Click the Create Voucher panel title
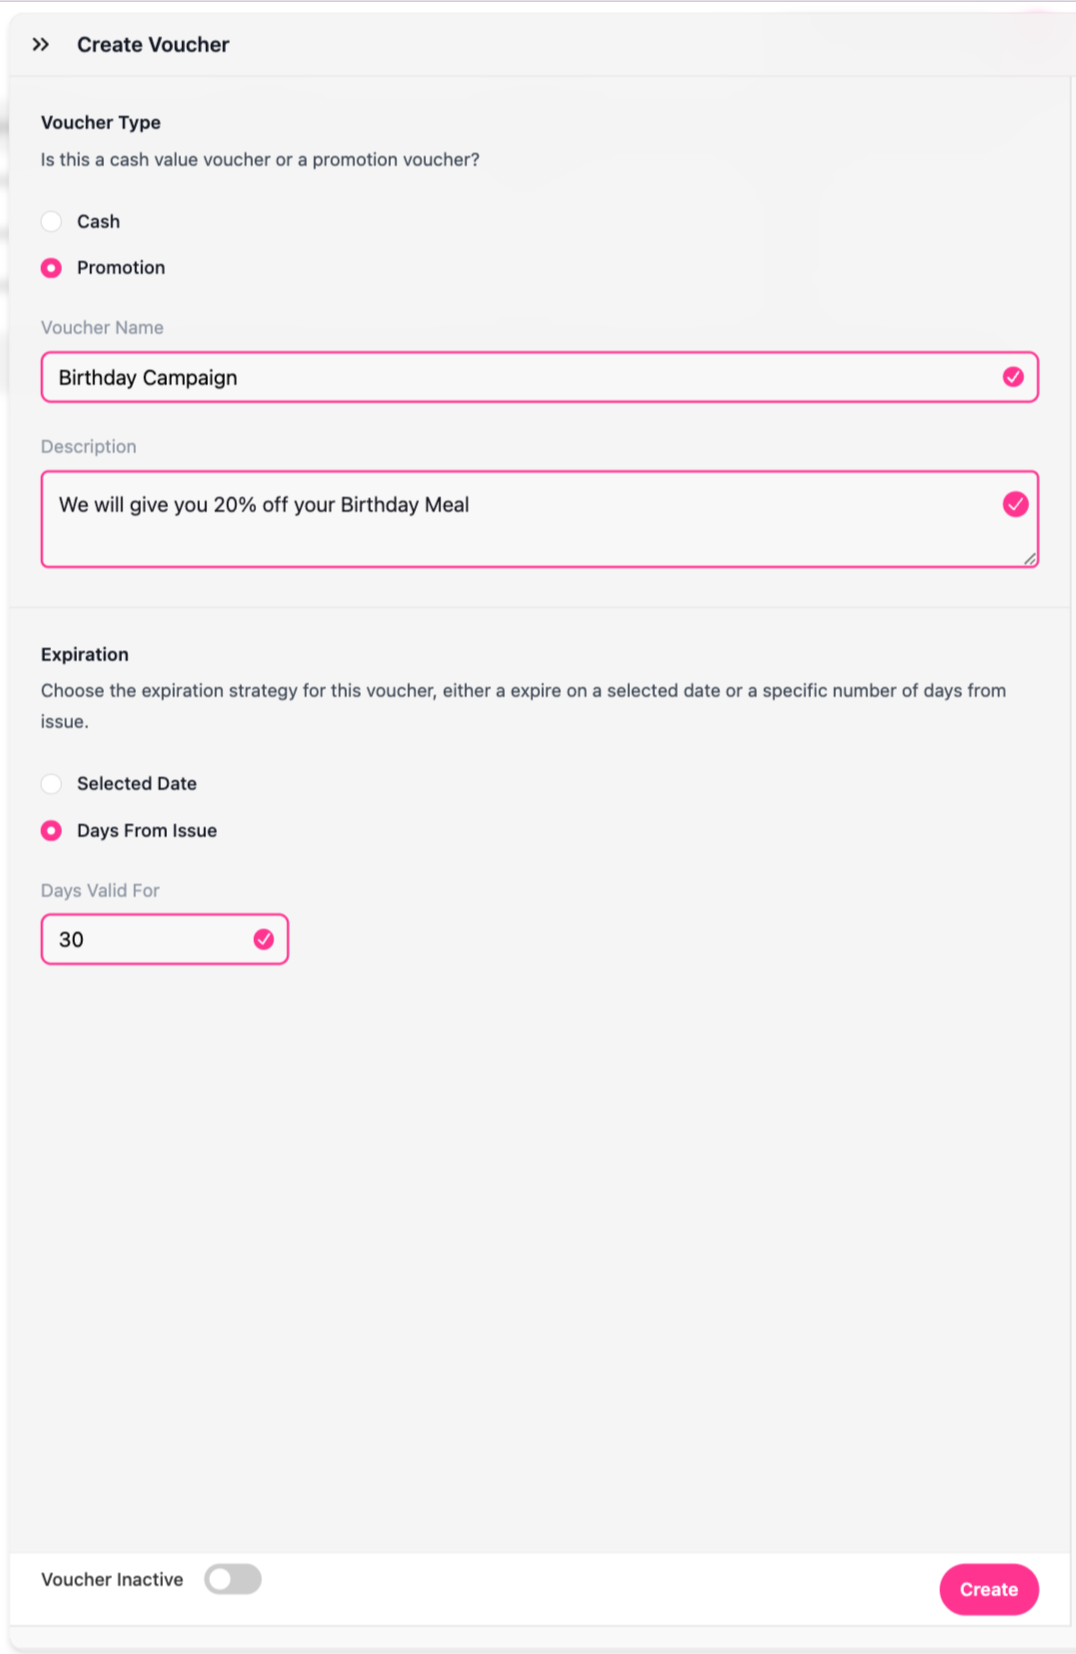 (153, 44)
